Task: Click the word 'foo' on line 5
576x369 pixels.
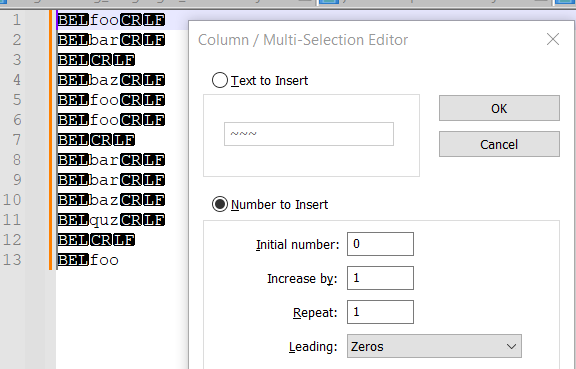Action: 104,100
